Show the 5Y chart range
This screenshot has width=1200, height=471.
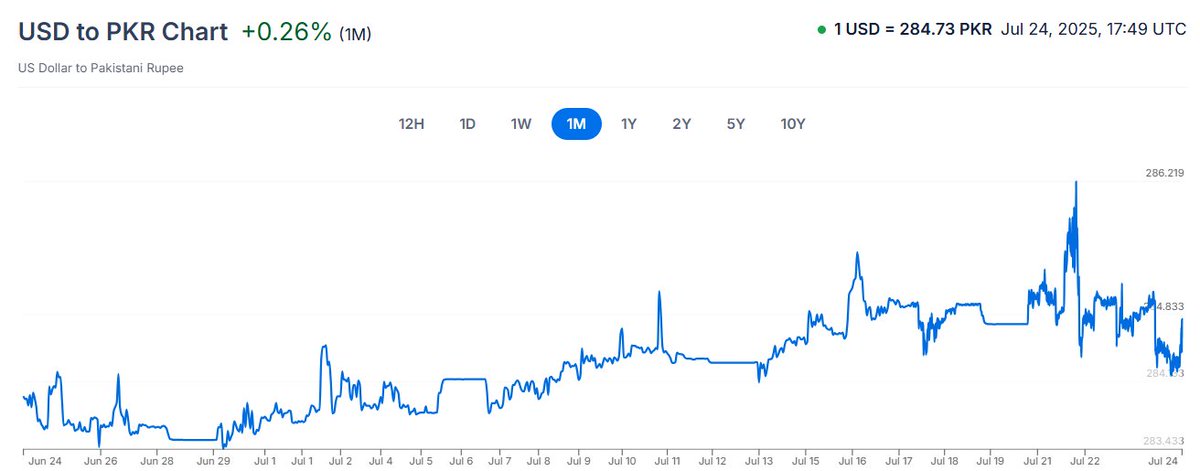736,124
